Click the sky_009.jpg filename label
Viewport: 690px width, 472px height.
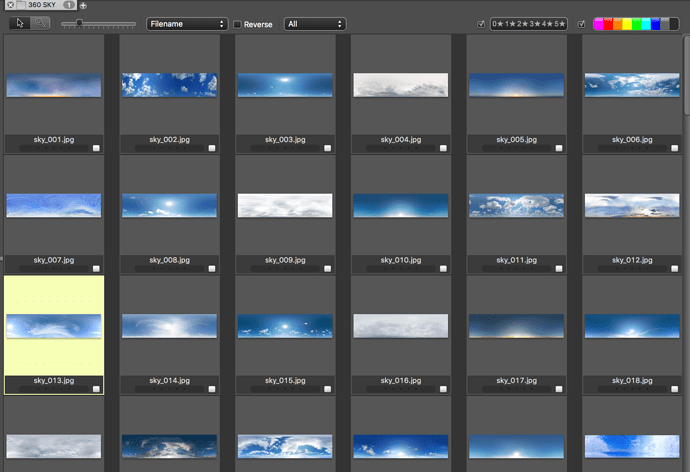coord(285,260)
